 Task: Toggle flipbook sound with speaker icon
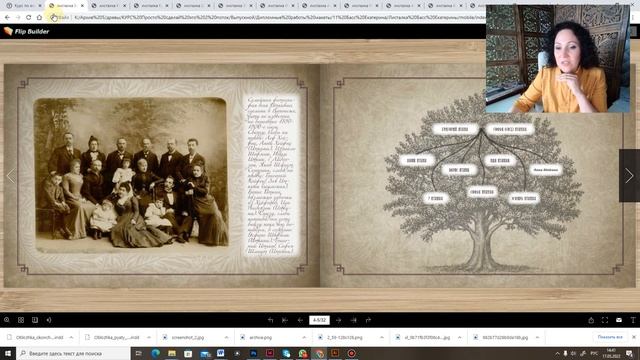(49, 320)
